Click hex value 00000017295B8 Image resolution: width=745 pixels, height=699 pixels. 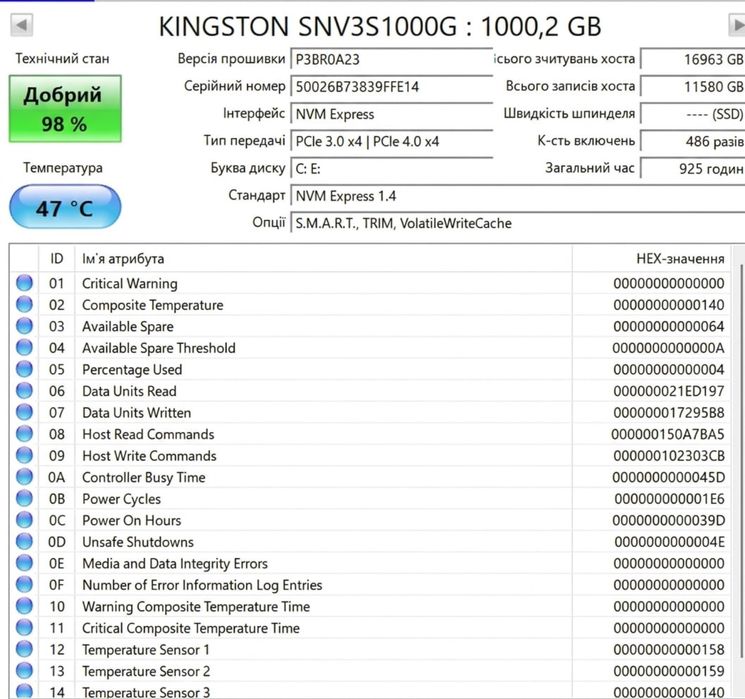click(x=669, y=412)
